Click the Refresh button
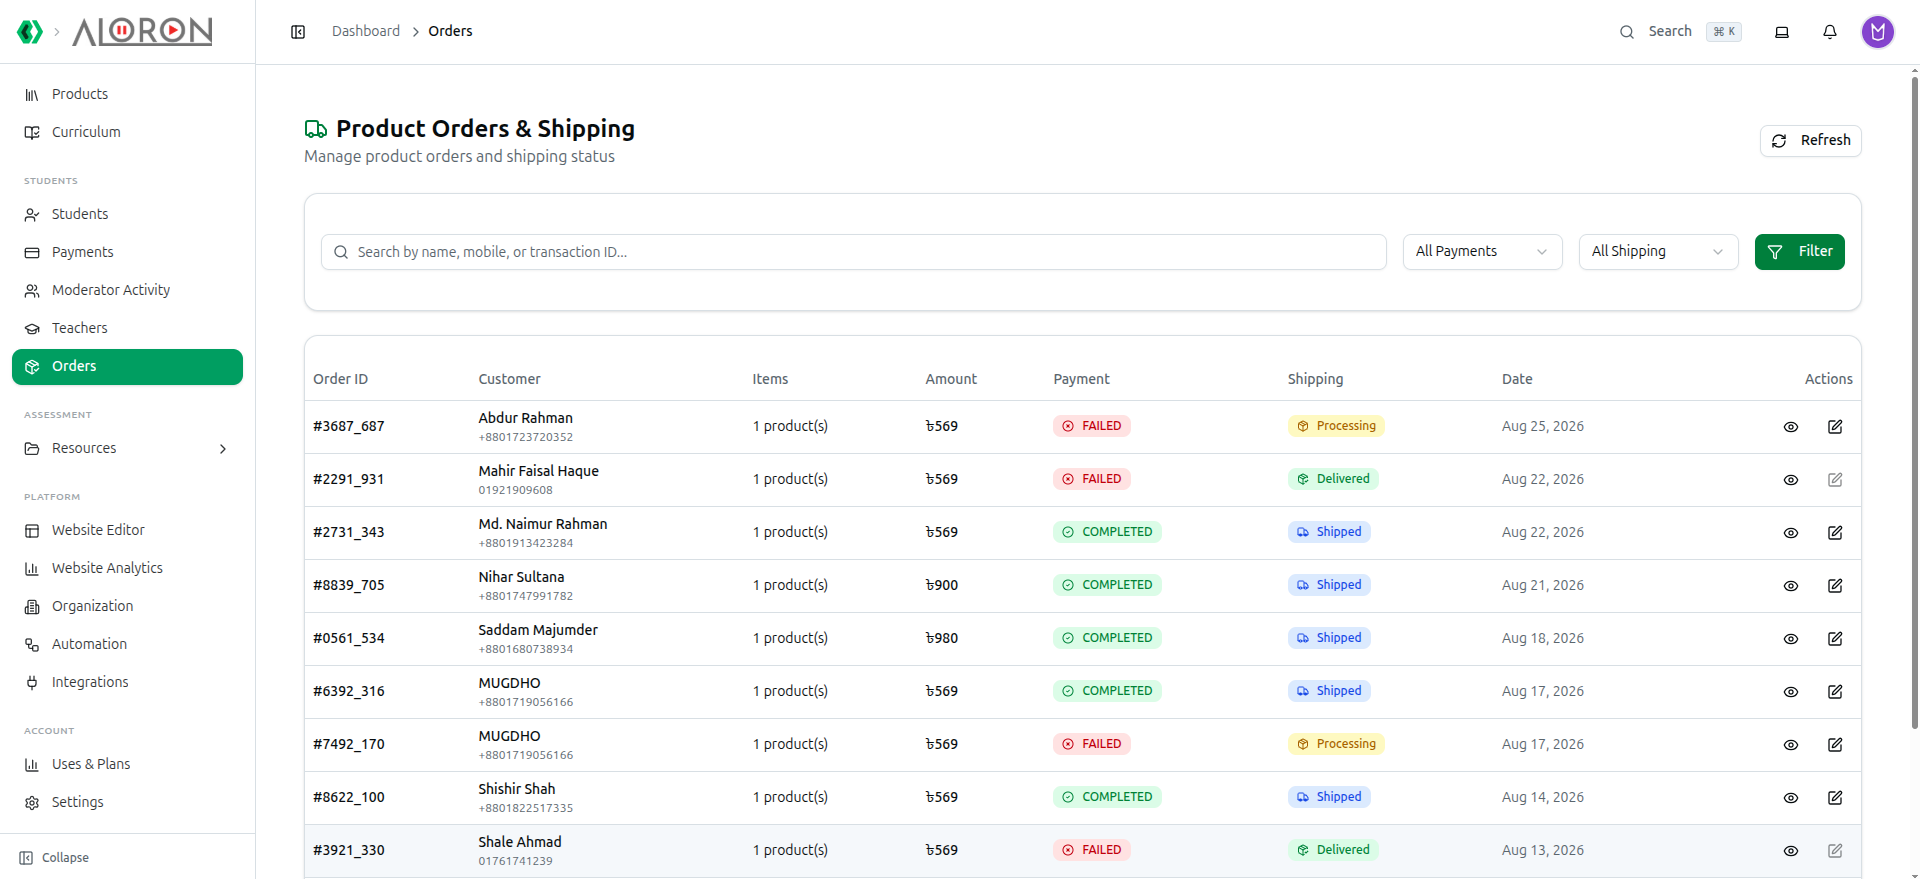This screenshot has width=1920, height=879. (x=1810, y=141)
